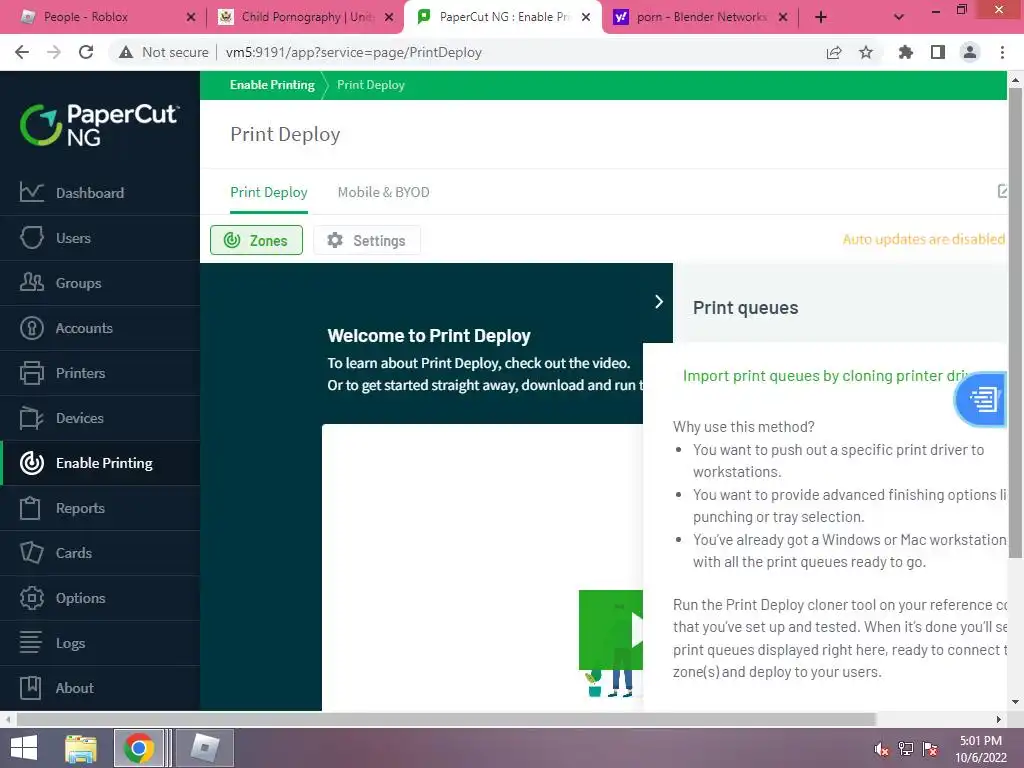Image resolution: width=1024 pixels, height=768 pixels.
Task: Open the Devices sidebar section
Action: coord(100,418)
